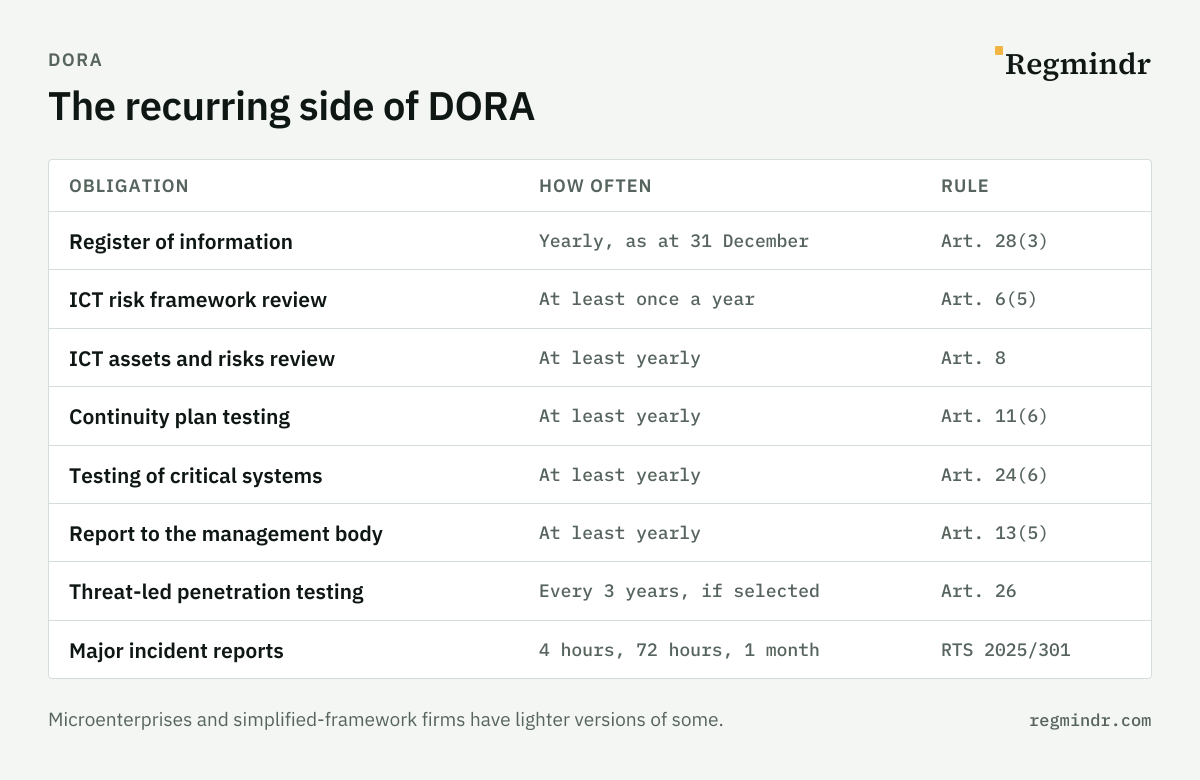Click the HOW OFTEN column header
This screenshot has height=780, width=1200.
click(x=595, y=186)
